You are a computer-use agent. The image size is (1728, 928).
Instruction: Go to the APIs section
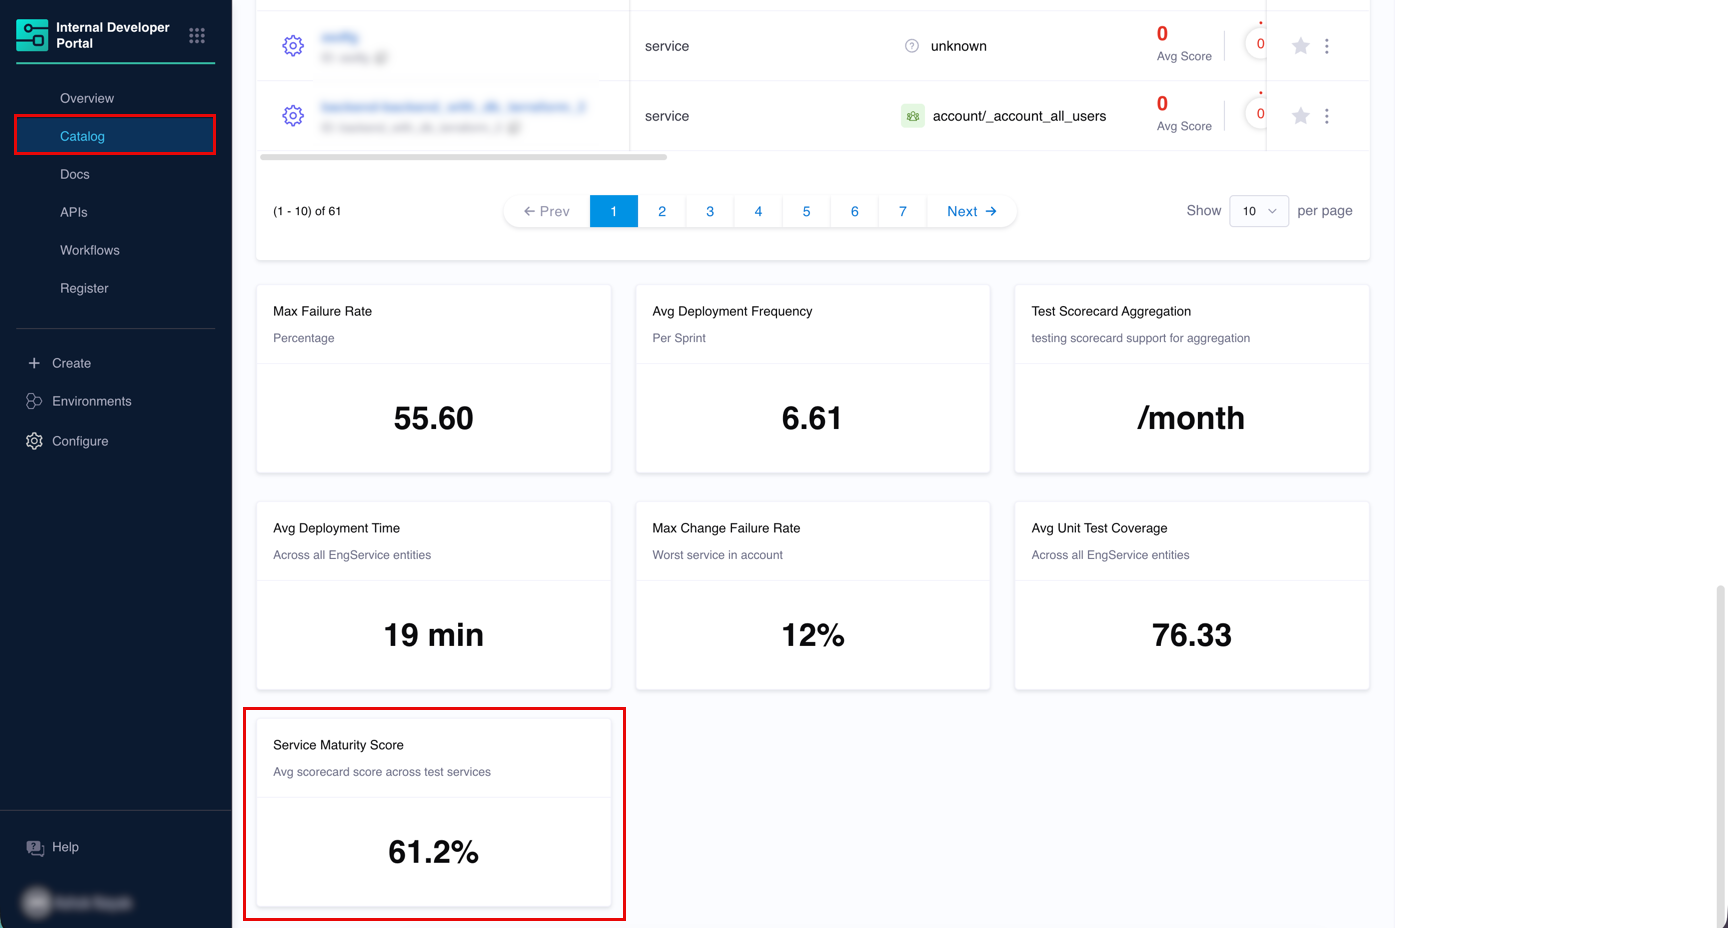point(74,212)
